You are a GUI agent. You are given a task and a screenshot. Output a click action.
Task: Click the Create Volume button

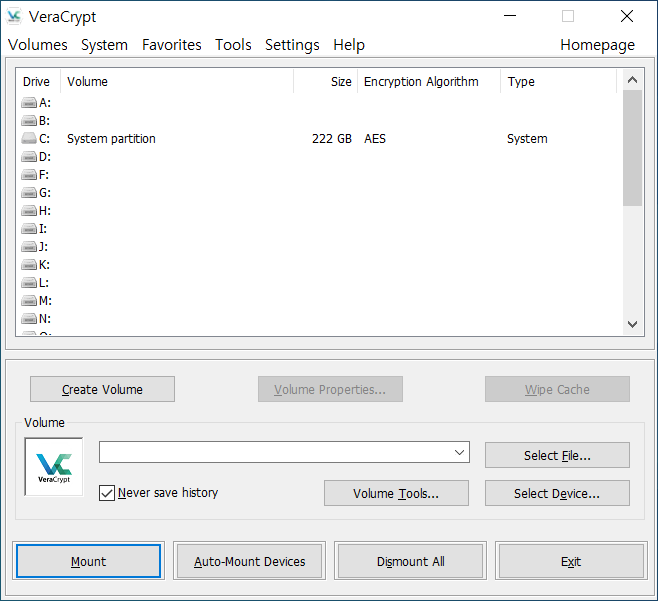click(102, 389)
